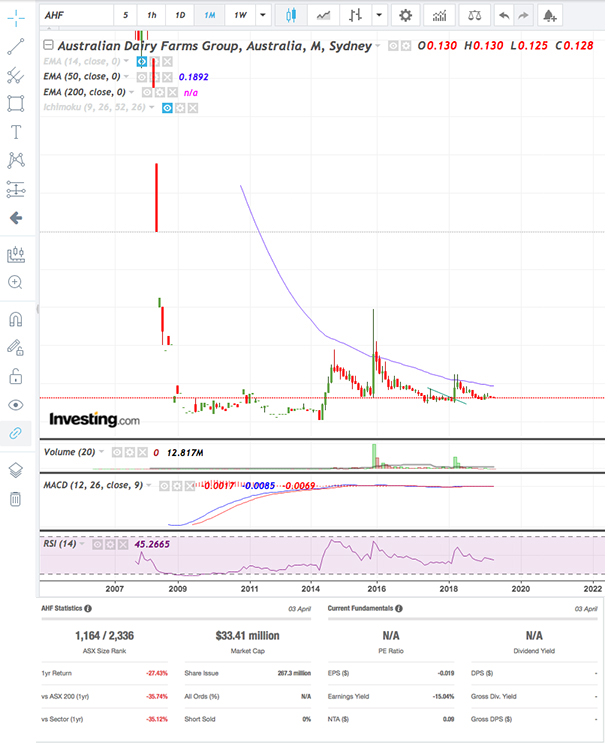
Task: Select bar chart style
Action: [x=355, y=15]
